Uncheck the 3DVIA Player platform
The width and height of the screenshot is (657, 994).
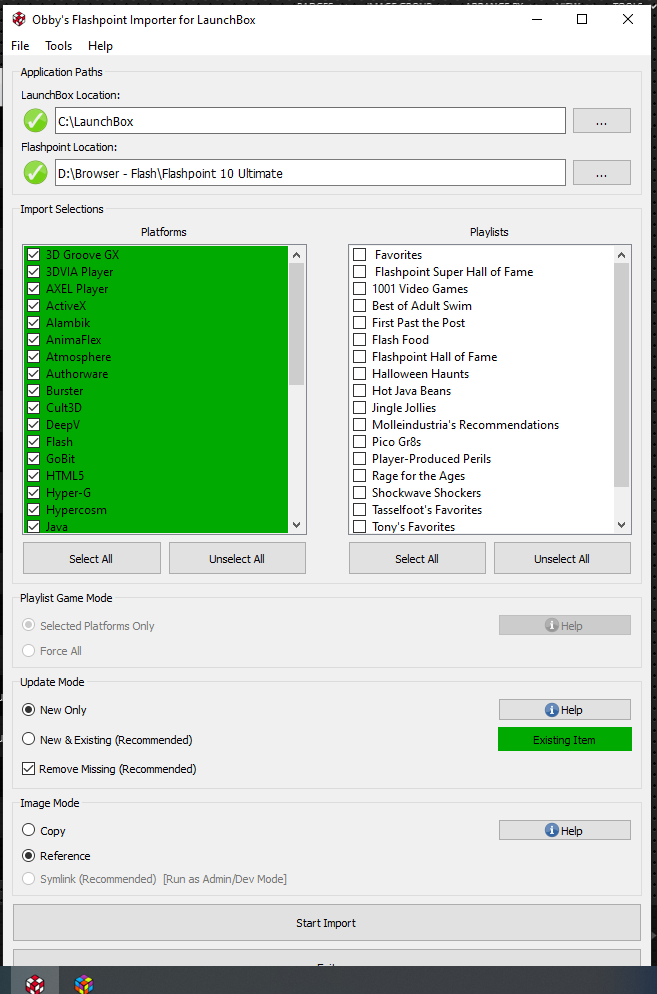pyautogui.click(x=34, y=272)
